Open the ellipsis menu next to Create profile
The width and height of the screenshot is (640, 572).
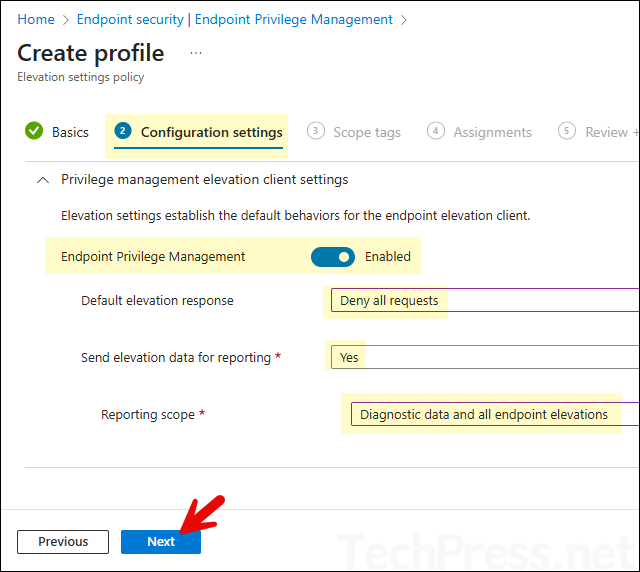point(196,53)
